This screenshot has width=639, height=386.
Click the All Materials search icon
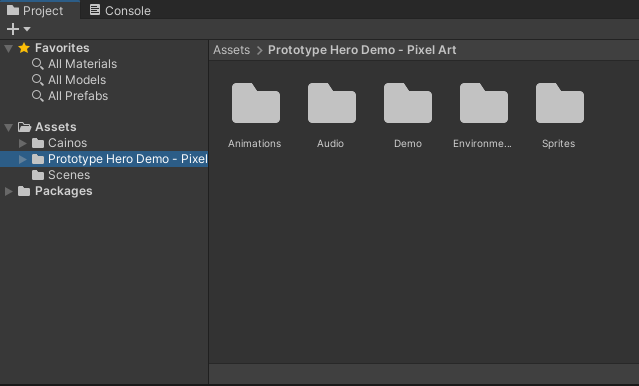37,64
